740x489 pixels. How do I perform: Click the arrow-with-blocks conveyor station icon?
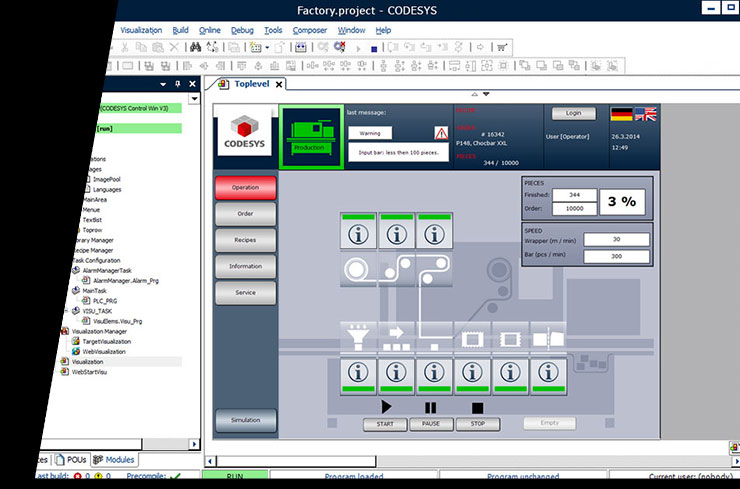tap(396, 337)
